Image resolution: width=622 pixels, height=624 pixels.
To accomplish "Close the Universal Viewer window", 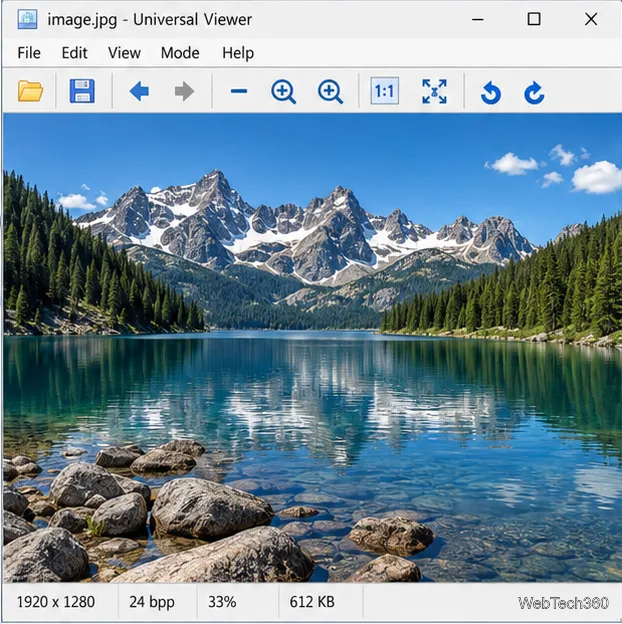I will pyautogui.click(x=591, y=19).
